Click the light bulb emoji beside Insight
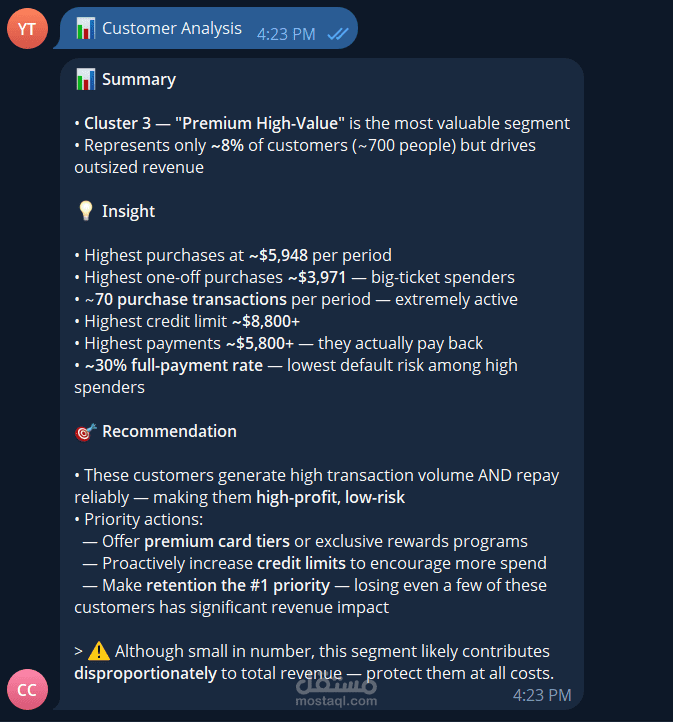Viewport: 673px width, 722px height. [x=86, y=211]
